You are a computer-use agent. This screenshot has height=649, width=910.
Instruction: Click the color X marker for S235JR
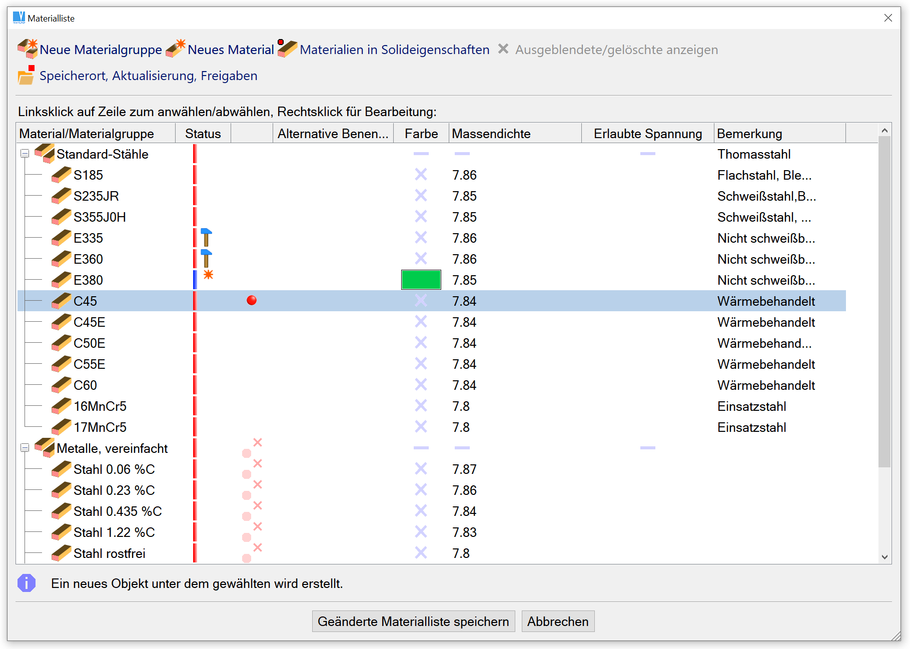click(421, 196)
